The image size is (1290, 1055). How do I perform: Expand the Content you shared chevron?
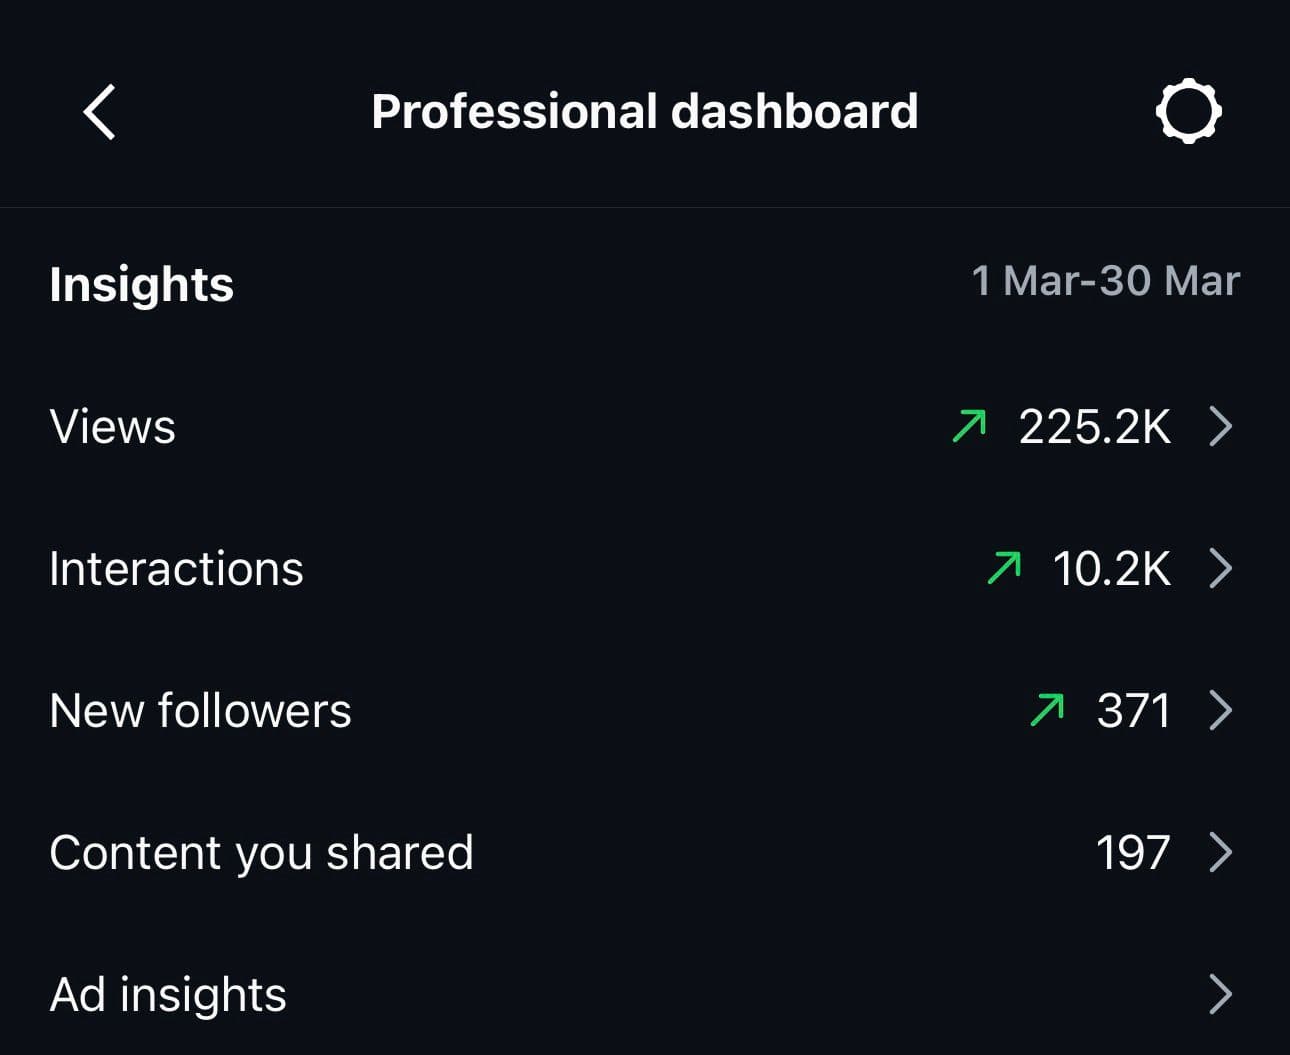point(1220,852)
